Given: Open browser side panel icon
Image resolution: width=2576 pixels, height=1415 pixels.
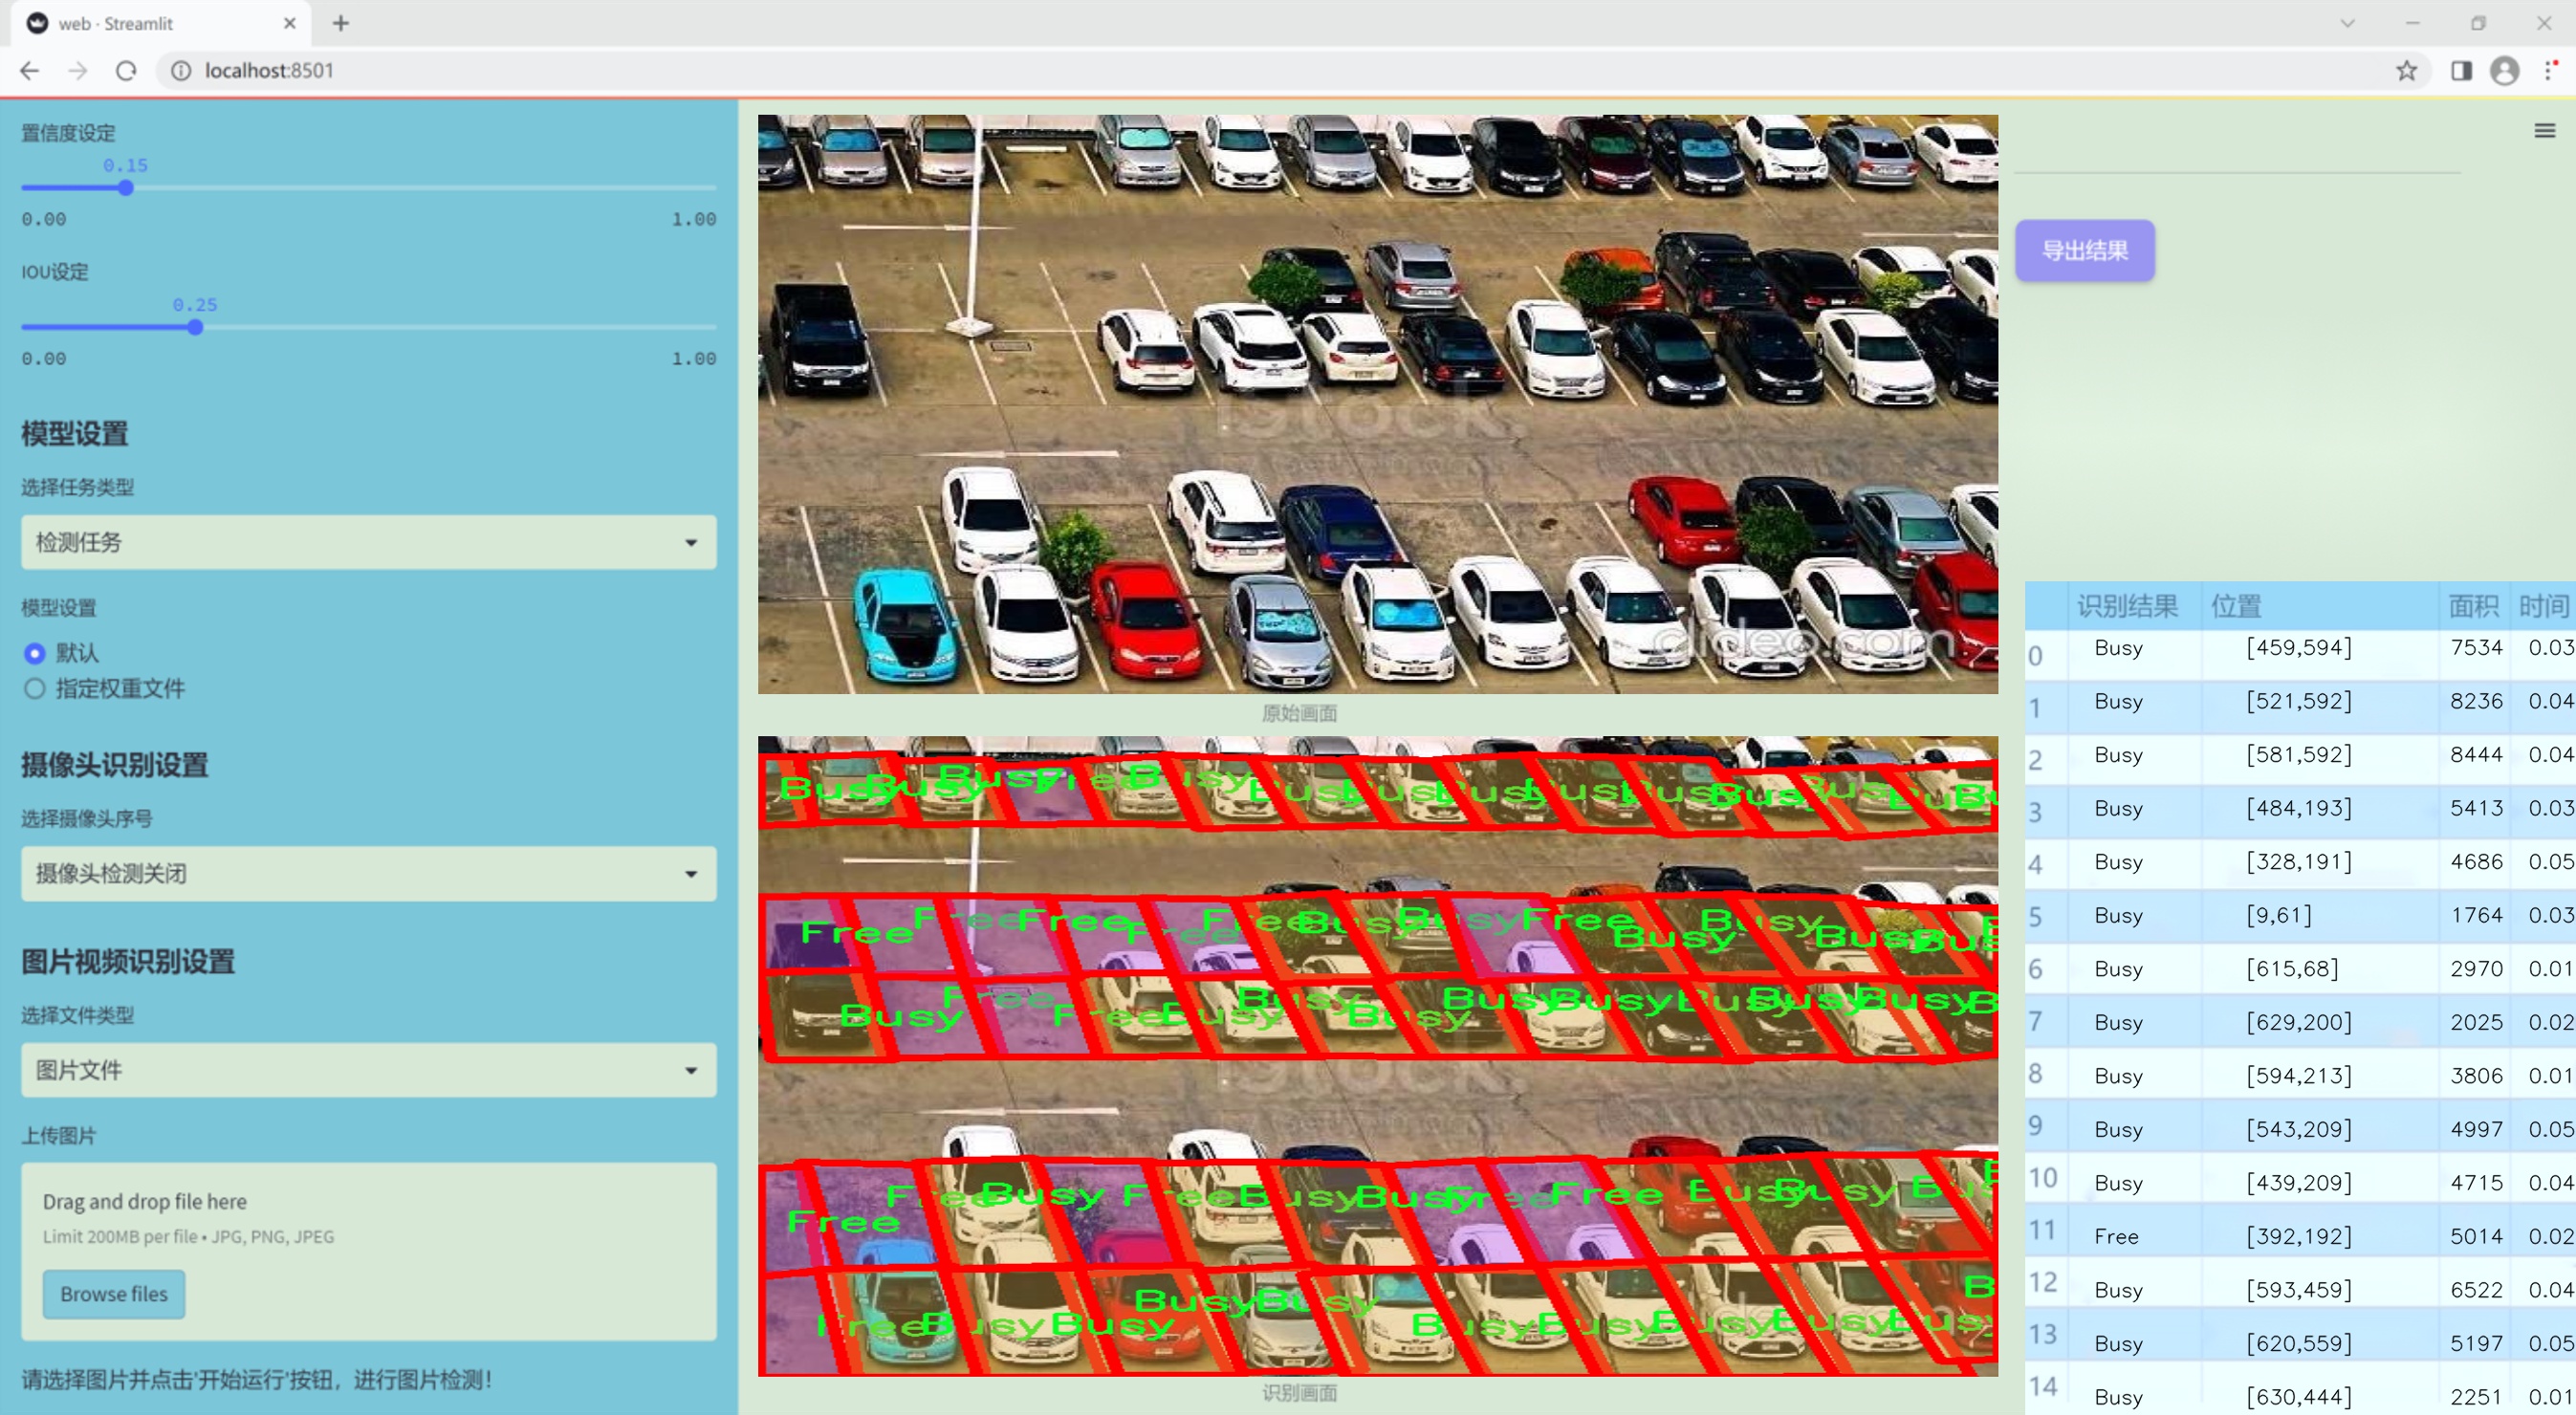Looking at the screenshot, I should coord(2461,71).
